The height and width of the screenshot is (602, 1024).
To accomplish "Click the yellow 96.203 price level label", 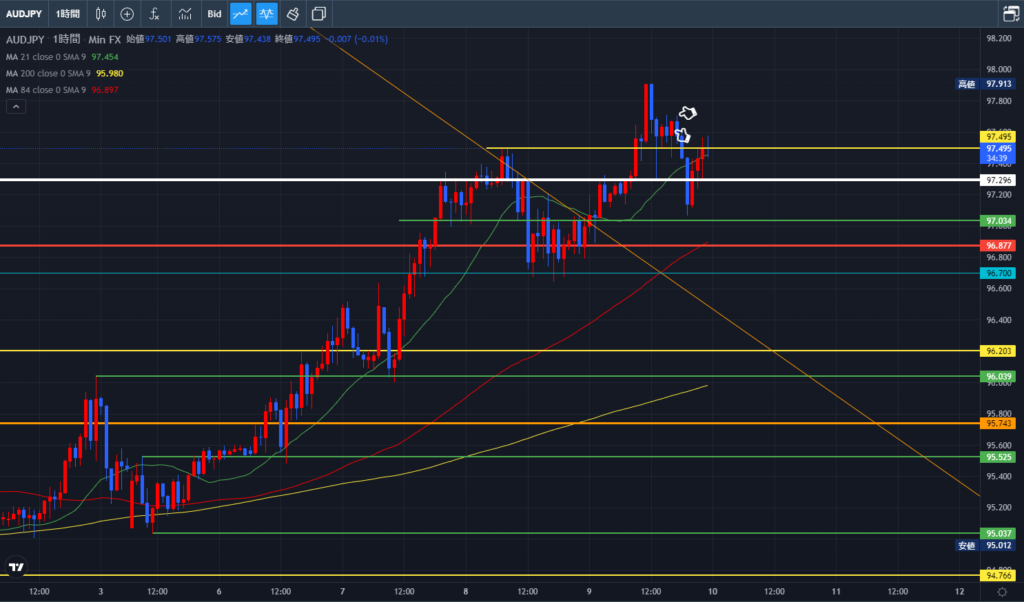I will click(1000, 351).
